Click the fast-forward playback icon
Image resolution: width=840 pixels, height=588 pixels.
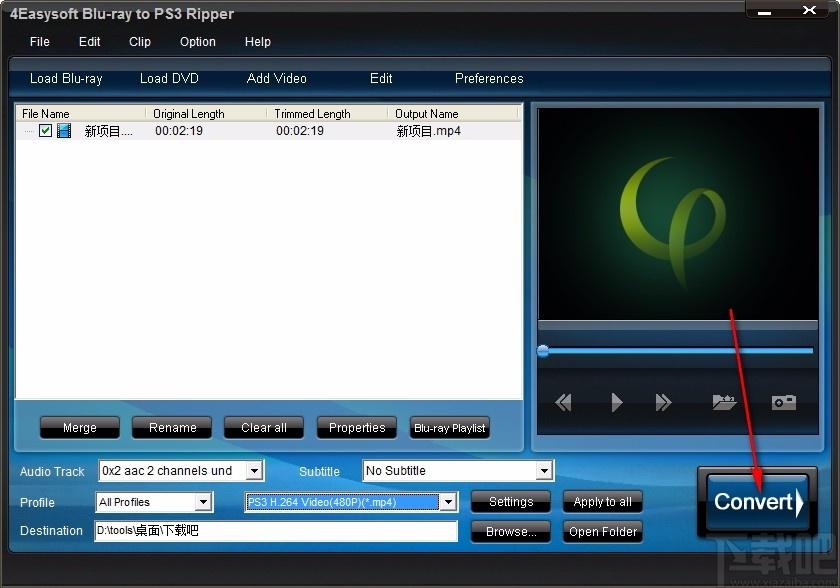tap(663, 402)
